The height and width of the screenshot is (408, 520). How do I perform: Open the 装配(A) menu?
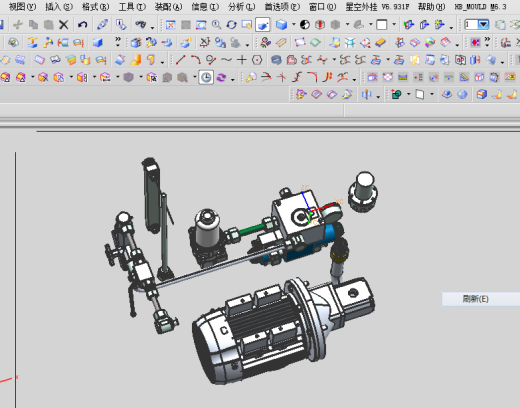click(x=168, y=6)
